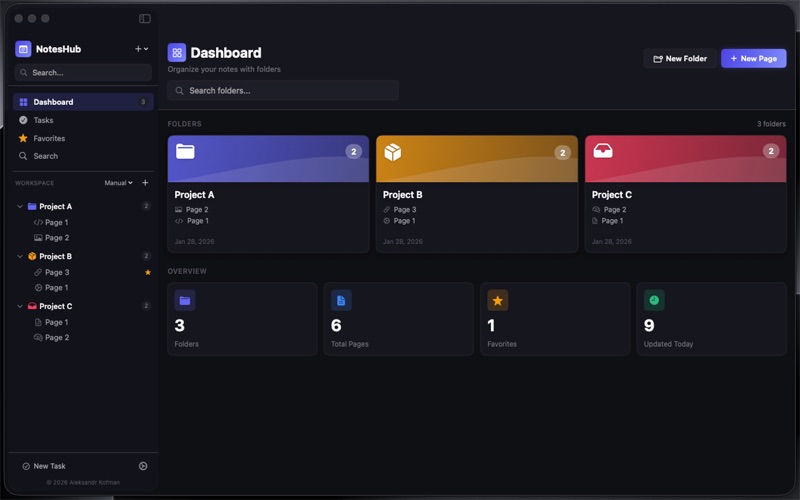
Task: Click the Updated Today clock icon
Action: point(654,301)
